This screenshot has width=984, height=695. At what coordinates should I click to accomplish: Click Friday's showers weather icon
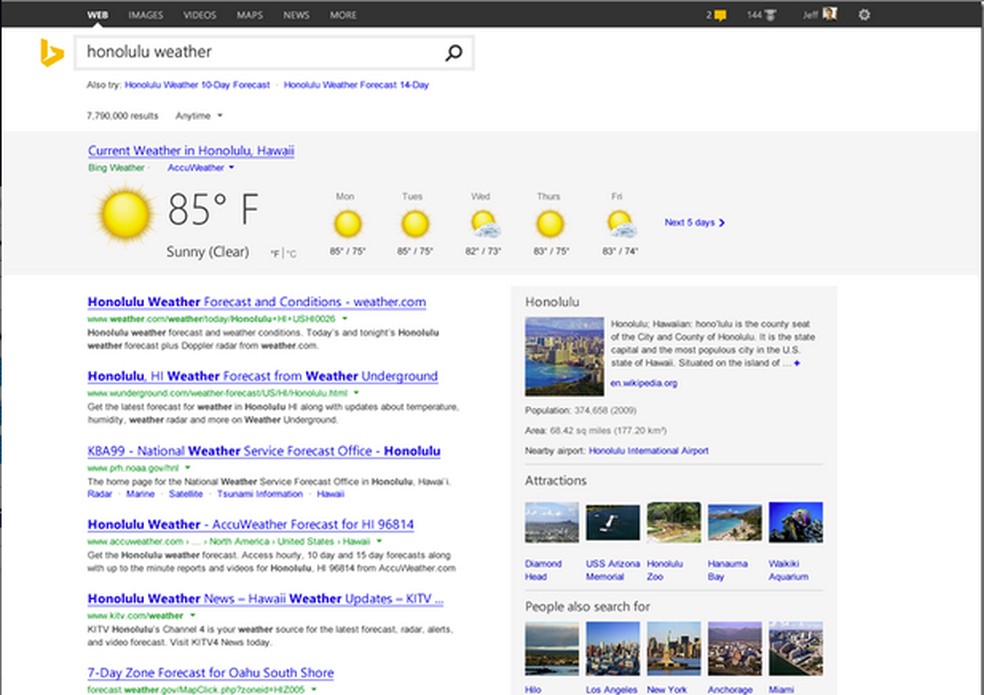pos(619,224)
